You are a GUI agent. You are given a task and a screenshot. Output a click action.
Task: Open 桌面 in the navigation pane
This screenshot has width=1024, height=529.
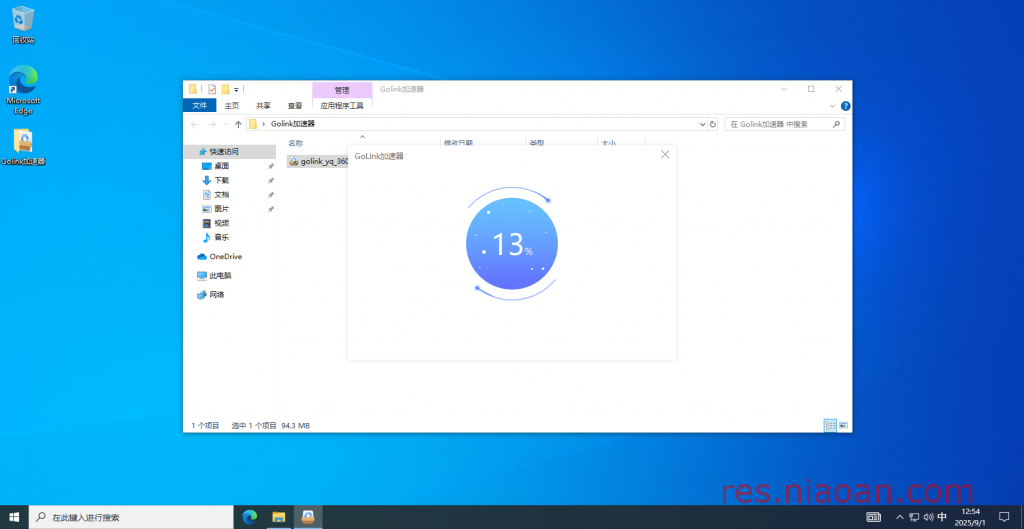221,166
